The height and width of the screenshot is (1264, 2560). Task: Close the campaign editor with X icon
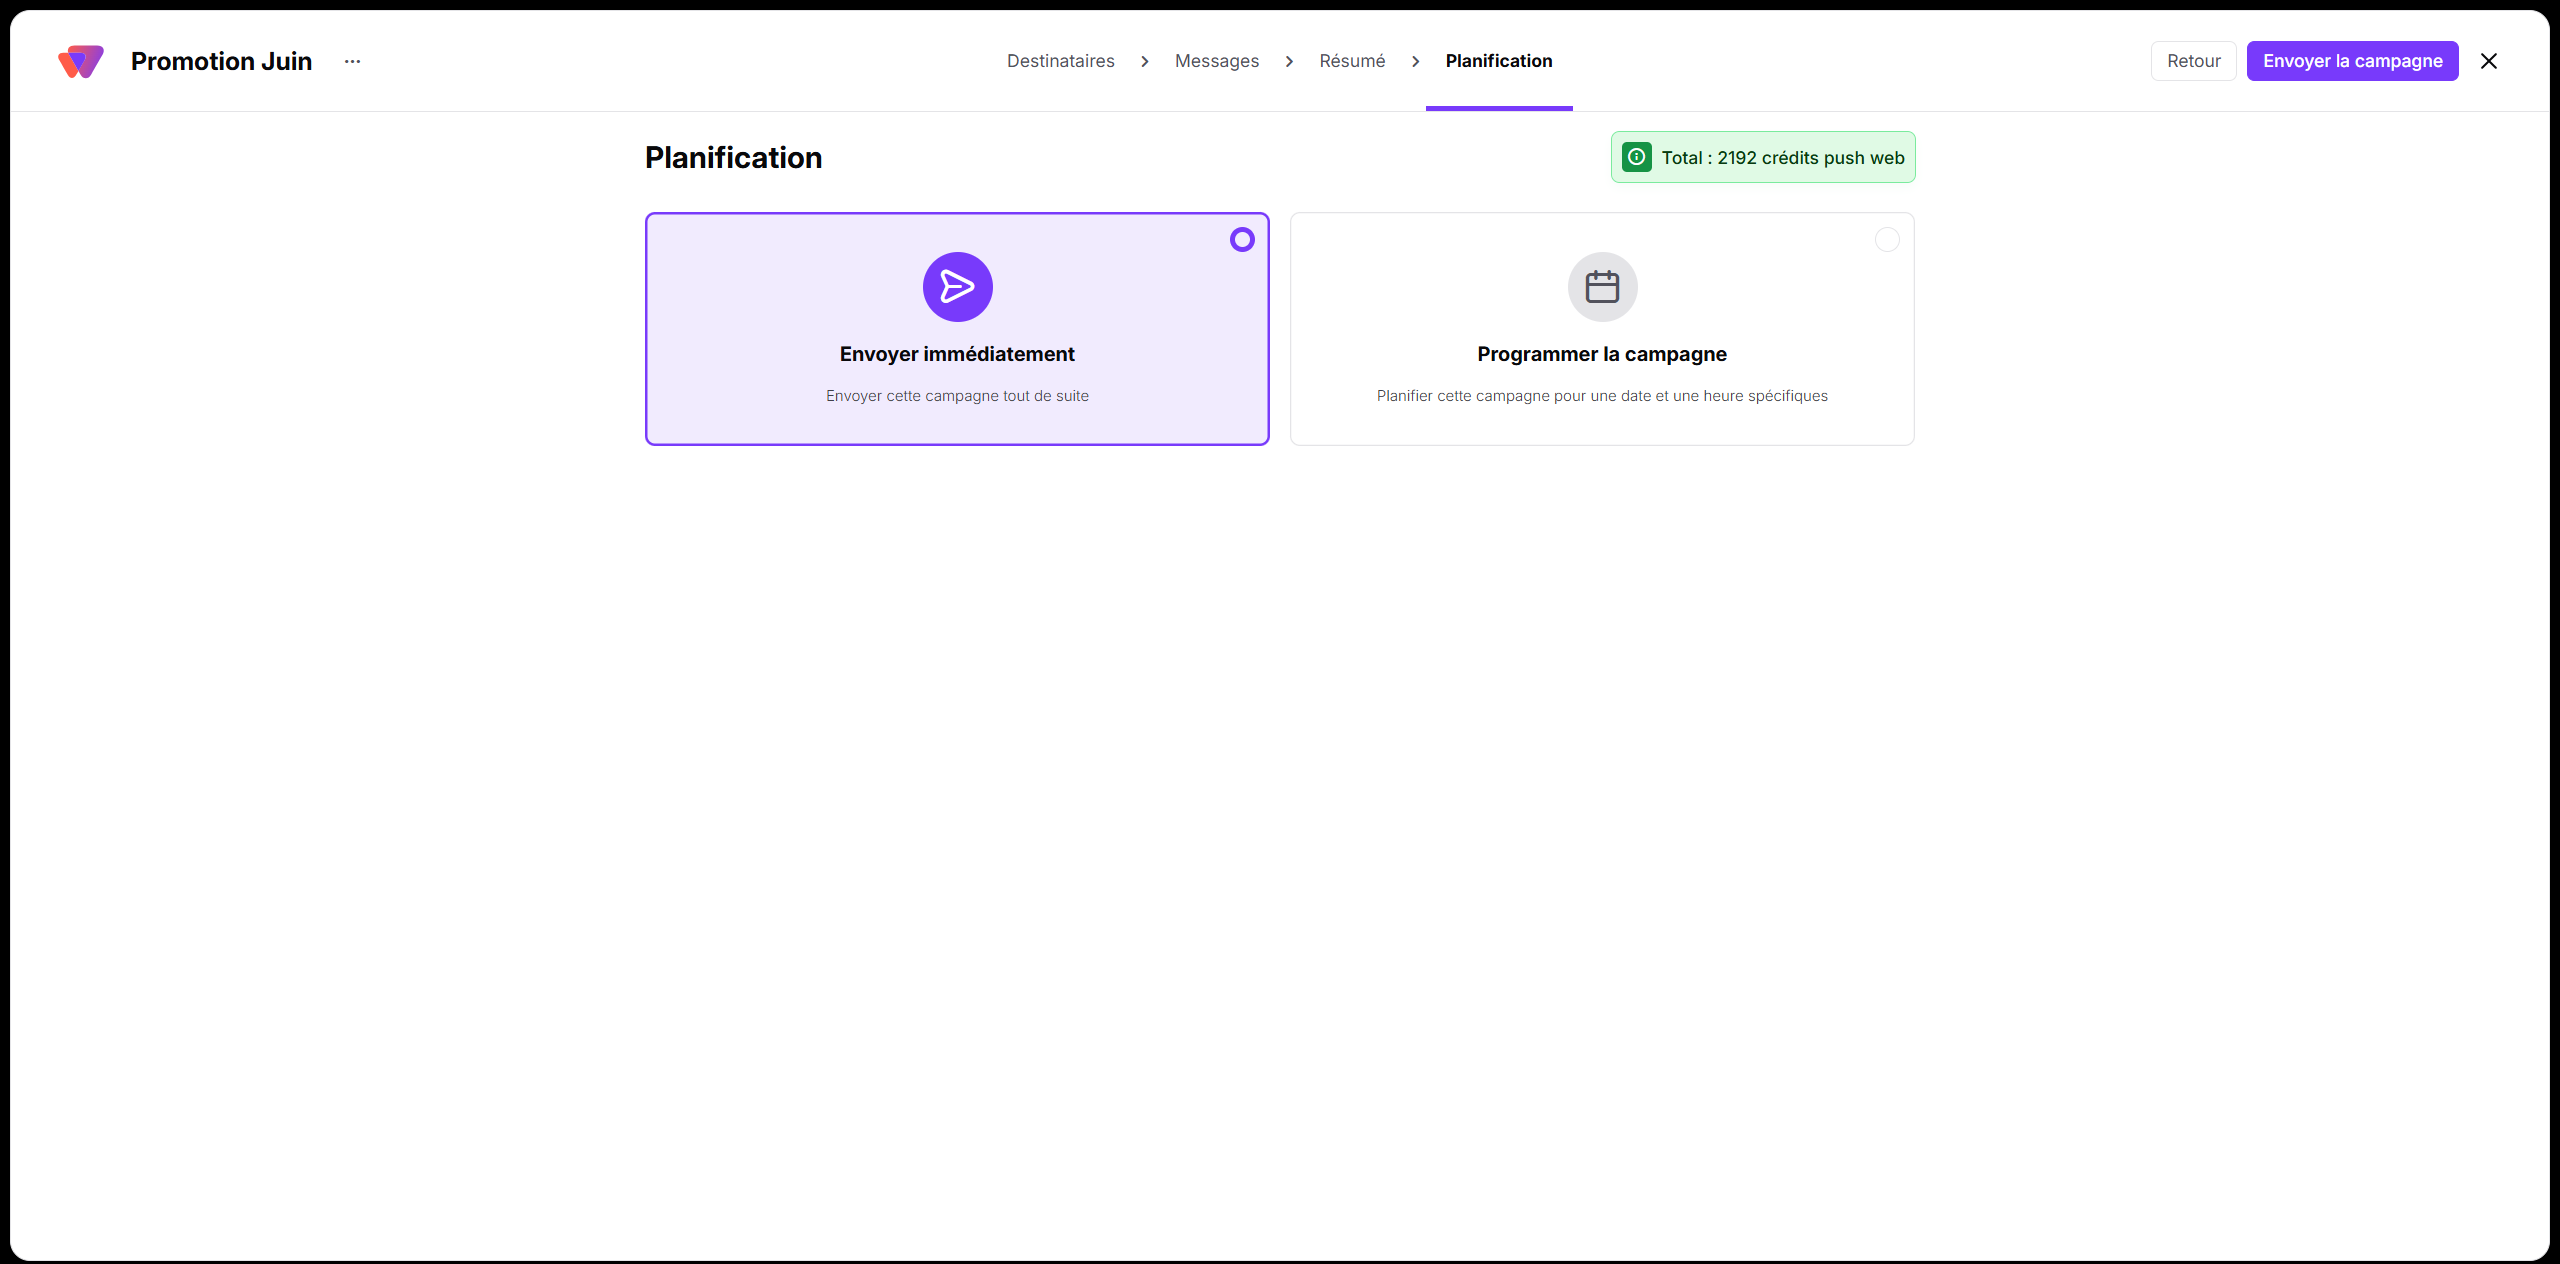click(x=2489, y=61)
